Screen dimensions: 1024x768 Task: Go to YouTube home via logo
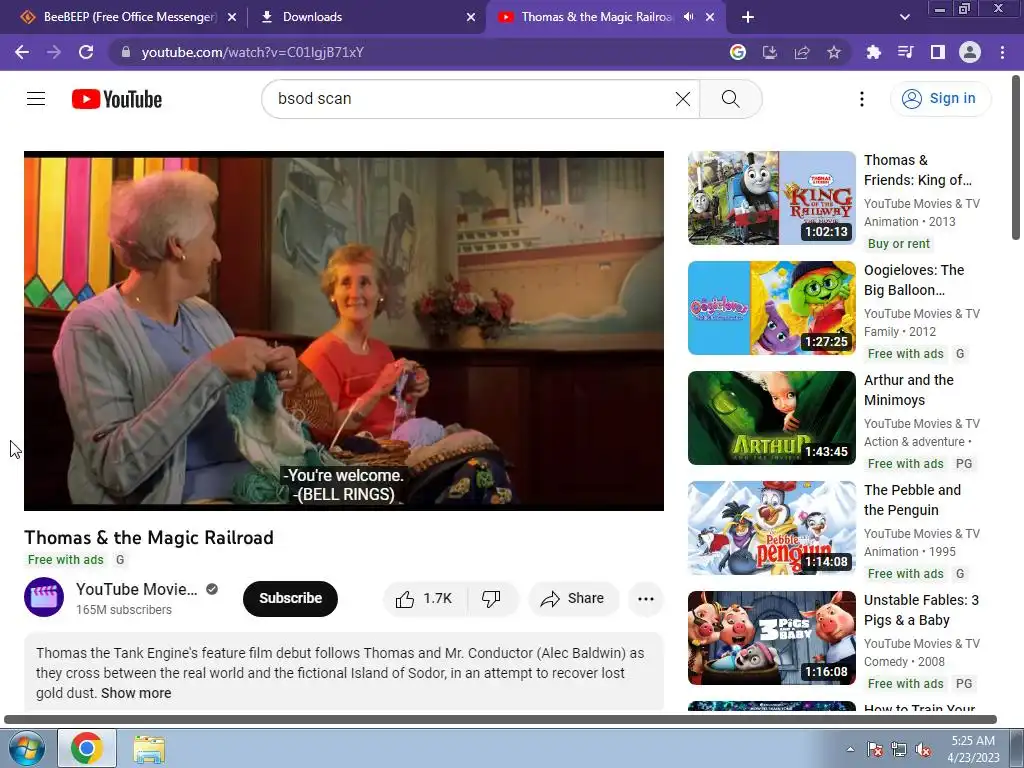pyautogui.click(x=117, y=99)
